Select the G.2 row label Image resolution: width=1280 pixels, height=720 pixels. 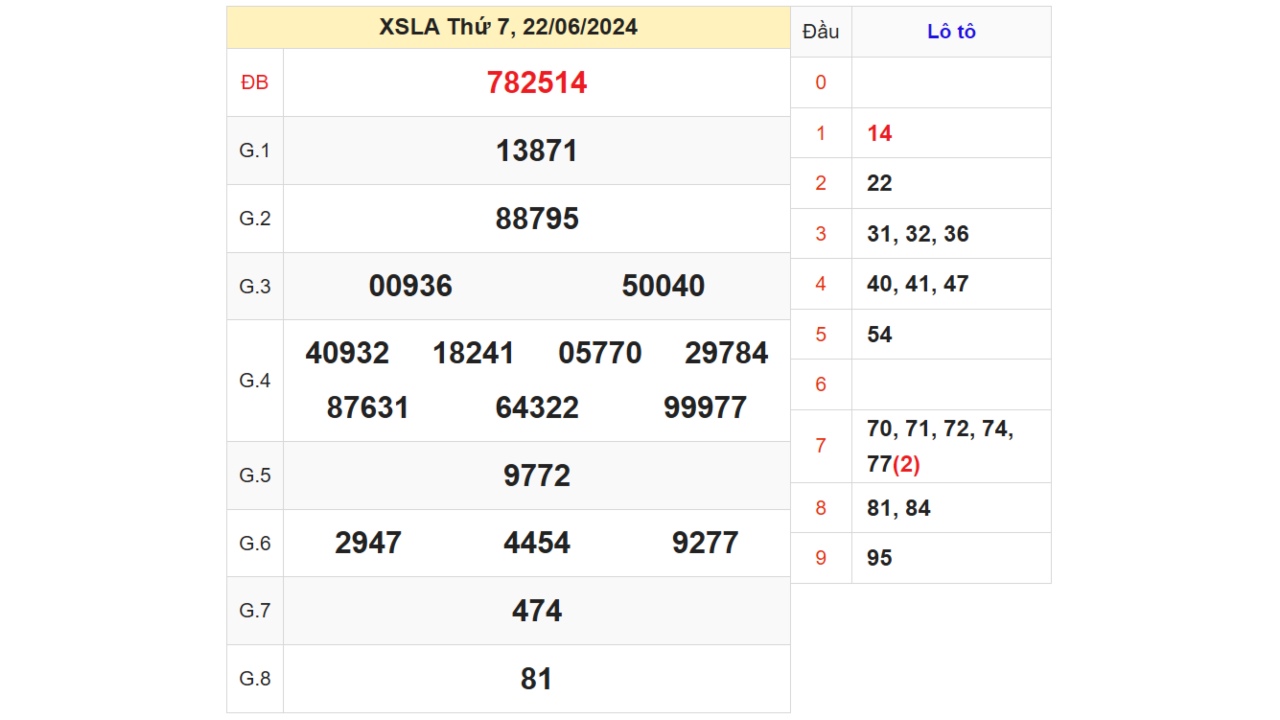(x=255, y=218)
